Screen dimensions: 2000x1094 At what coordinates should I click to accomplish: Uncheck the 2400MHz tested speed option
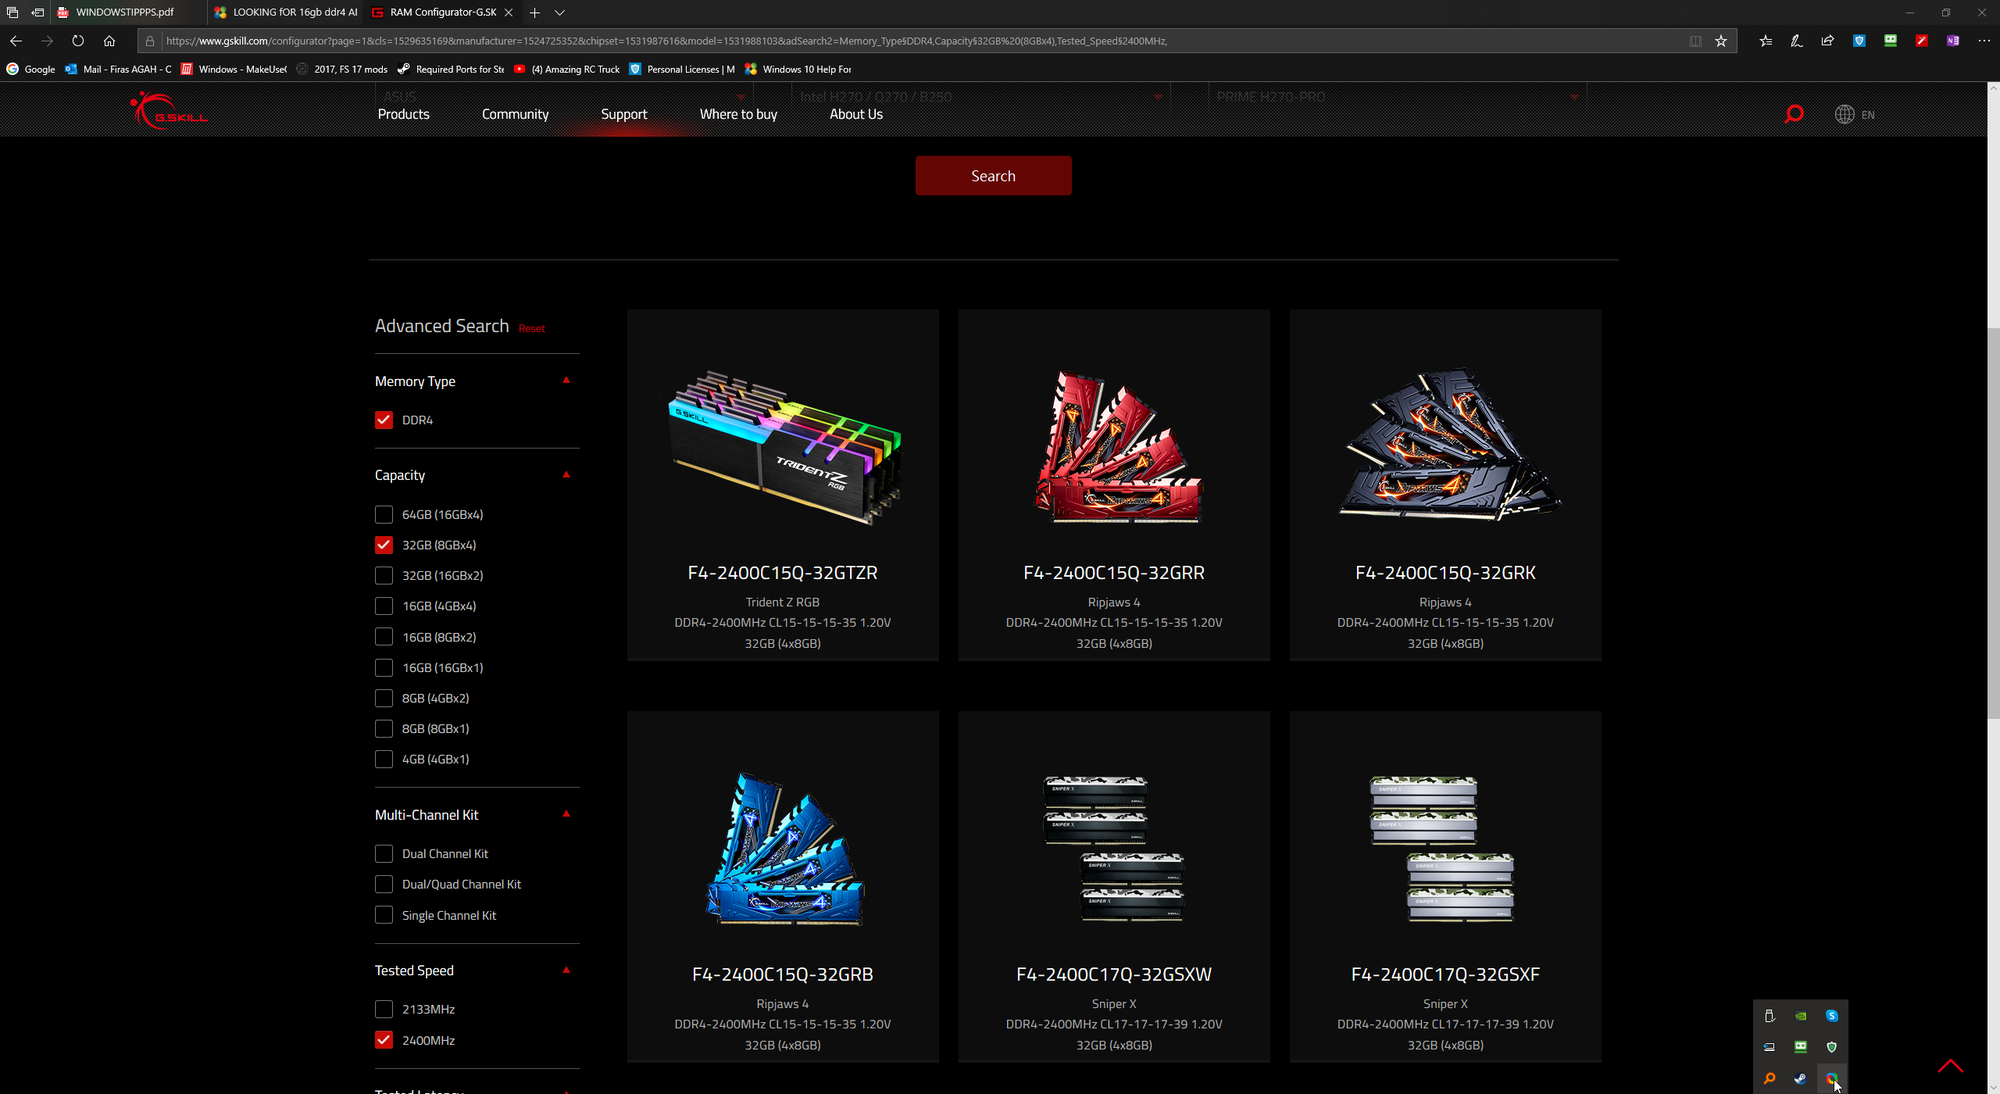(x=384, y=1040)
